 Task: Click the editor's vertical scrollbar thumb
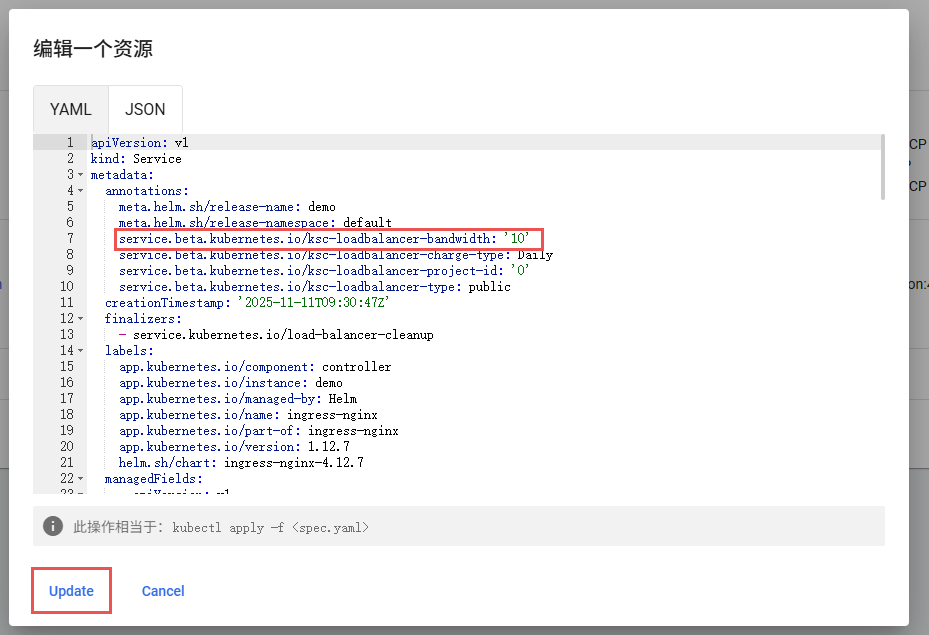[x=881, y=167]
